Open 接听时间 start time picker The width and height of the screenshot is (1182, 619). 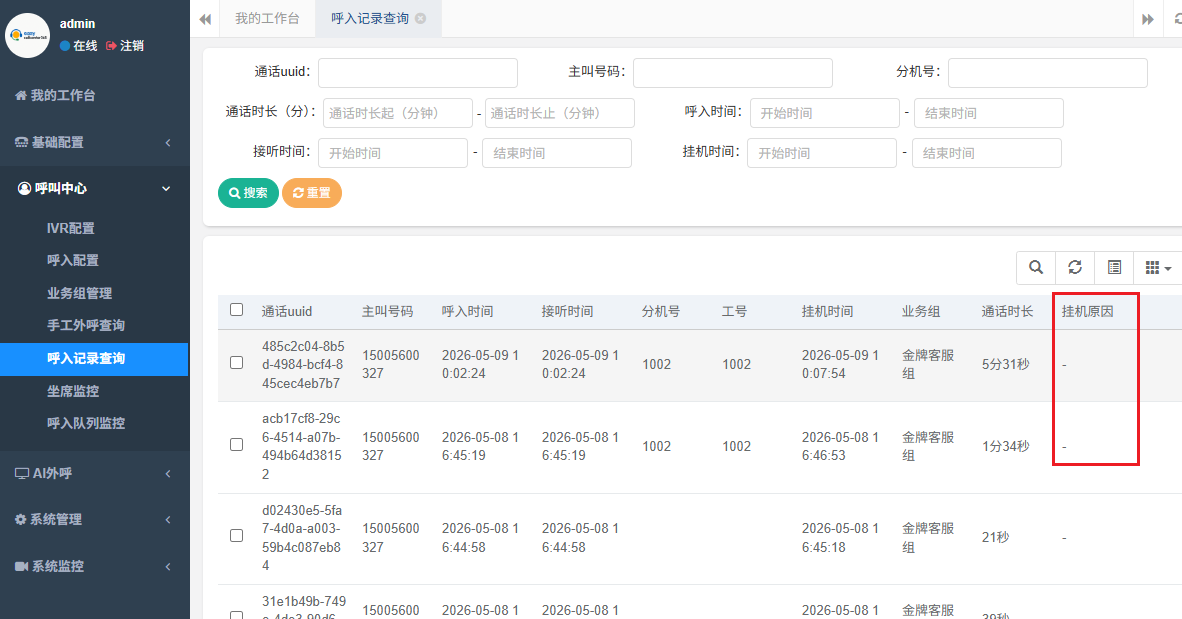[x=393, y=153]
